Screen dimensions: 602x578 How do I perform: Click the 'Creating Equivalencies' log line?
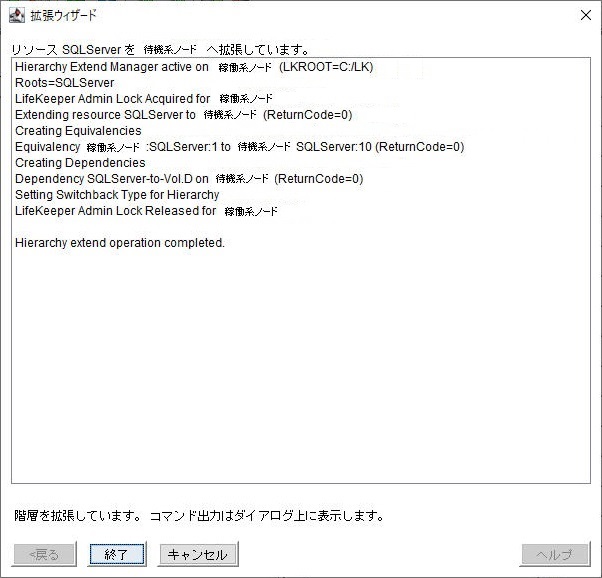pyautogui.click(x=78, y=131)
